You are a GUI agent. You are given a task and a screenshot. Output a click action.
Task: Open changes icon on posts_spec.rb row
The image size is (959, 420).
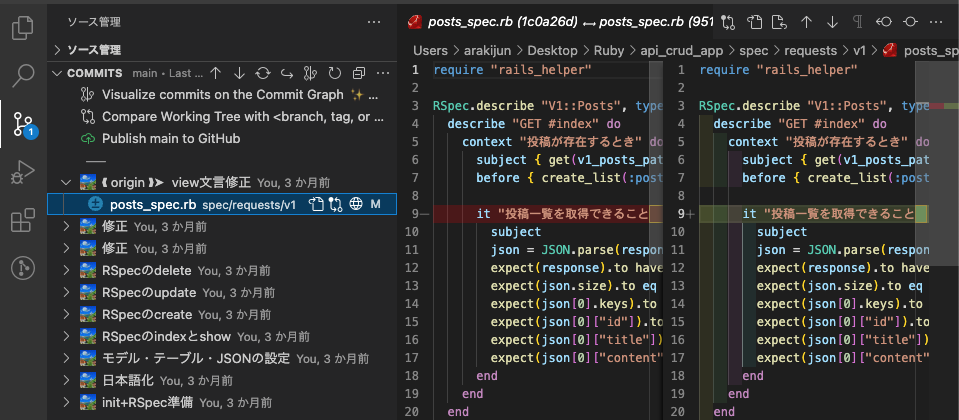point(335,204)
